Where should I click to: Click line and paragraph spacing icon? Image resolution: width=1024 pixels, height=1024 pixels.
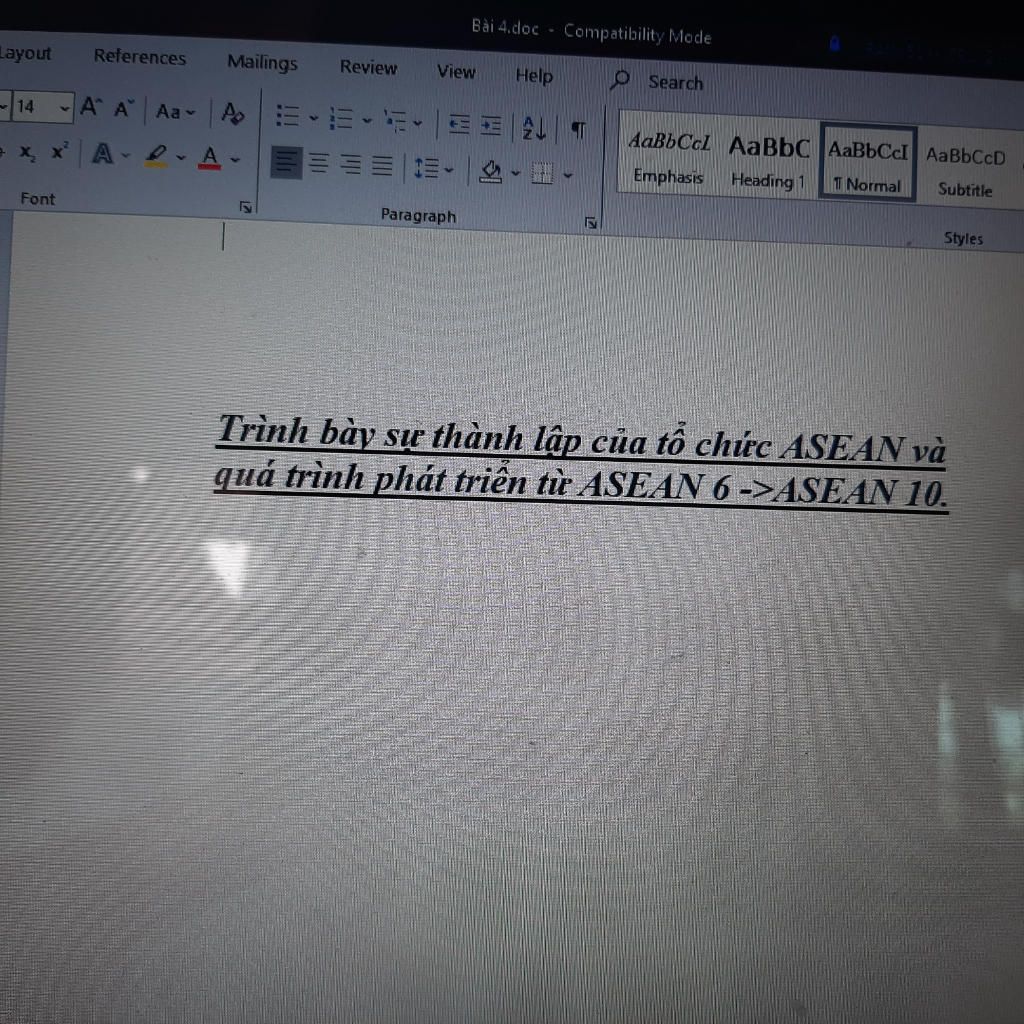[426, 168]
